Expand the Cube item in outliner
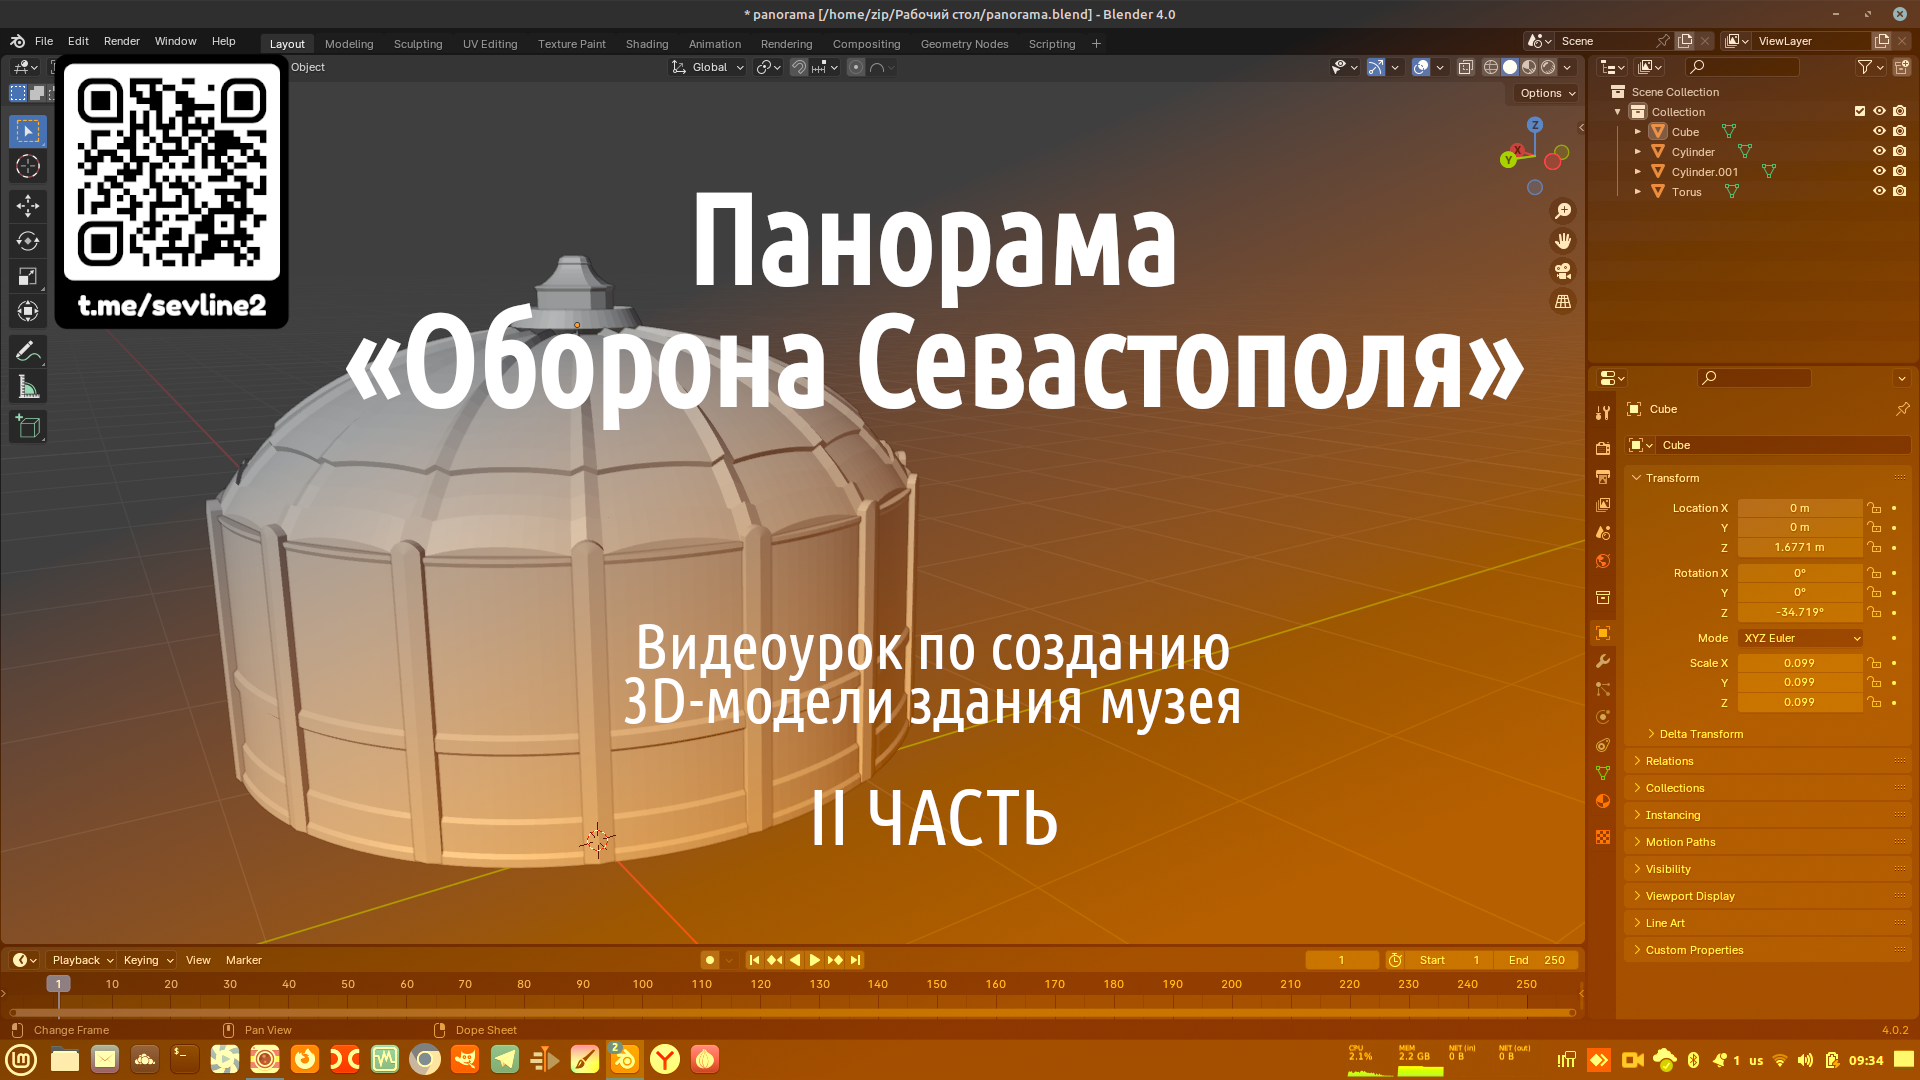The image size is (1920, 1080). pyautogui.click(x=1637, y=131)
